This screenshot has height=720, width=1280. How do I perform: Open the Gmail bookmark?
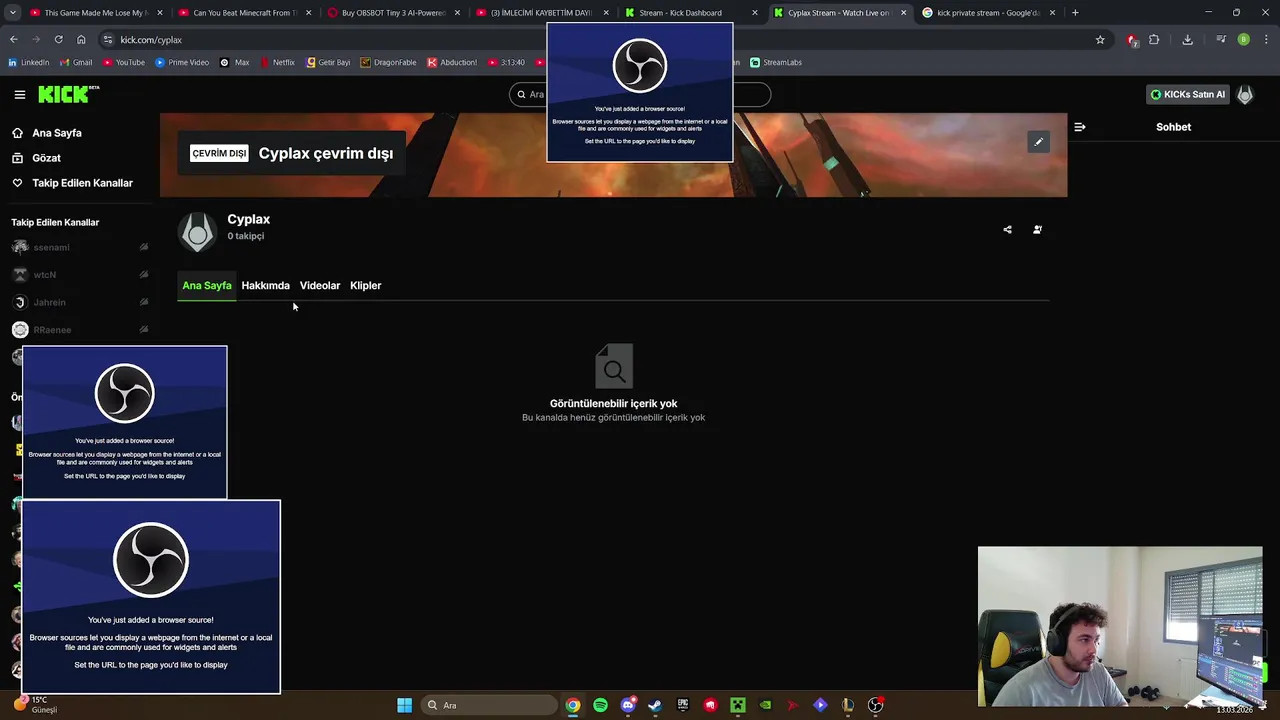[76, 62]
